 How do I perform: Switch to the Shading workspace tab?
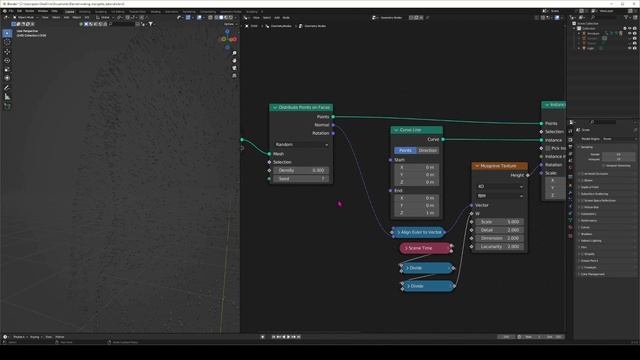pyautogui.click(x=156, y=12)
